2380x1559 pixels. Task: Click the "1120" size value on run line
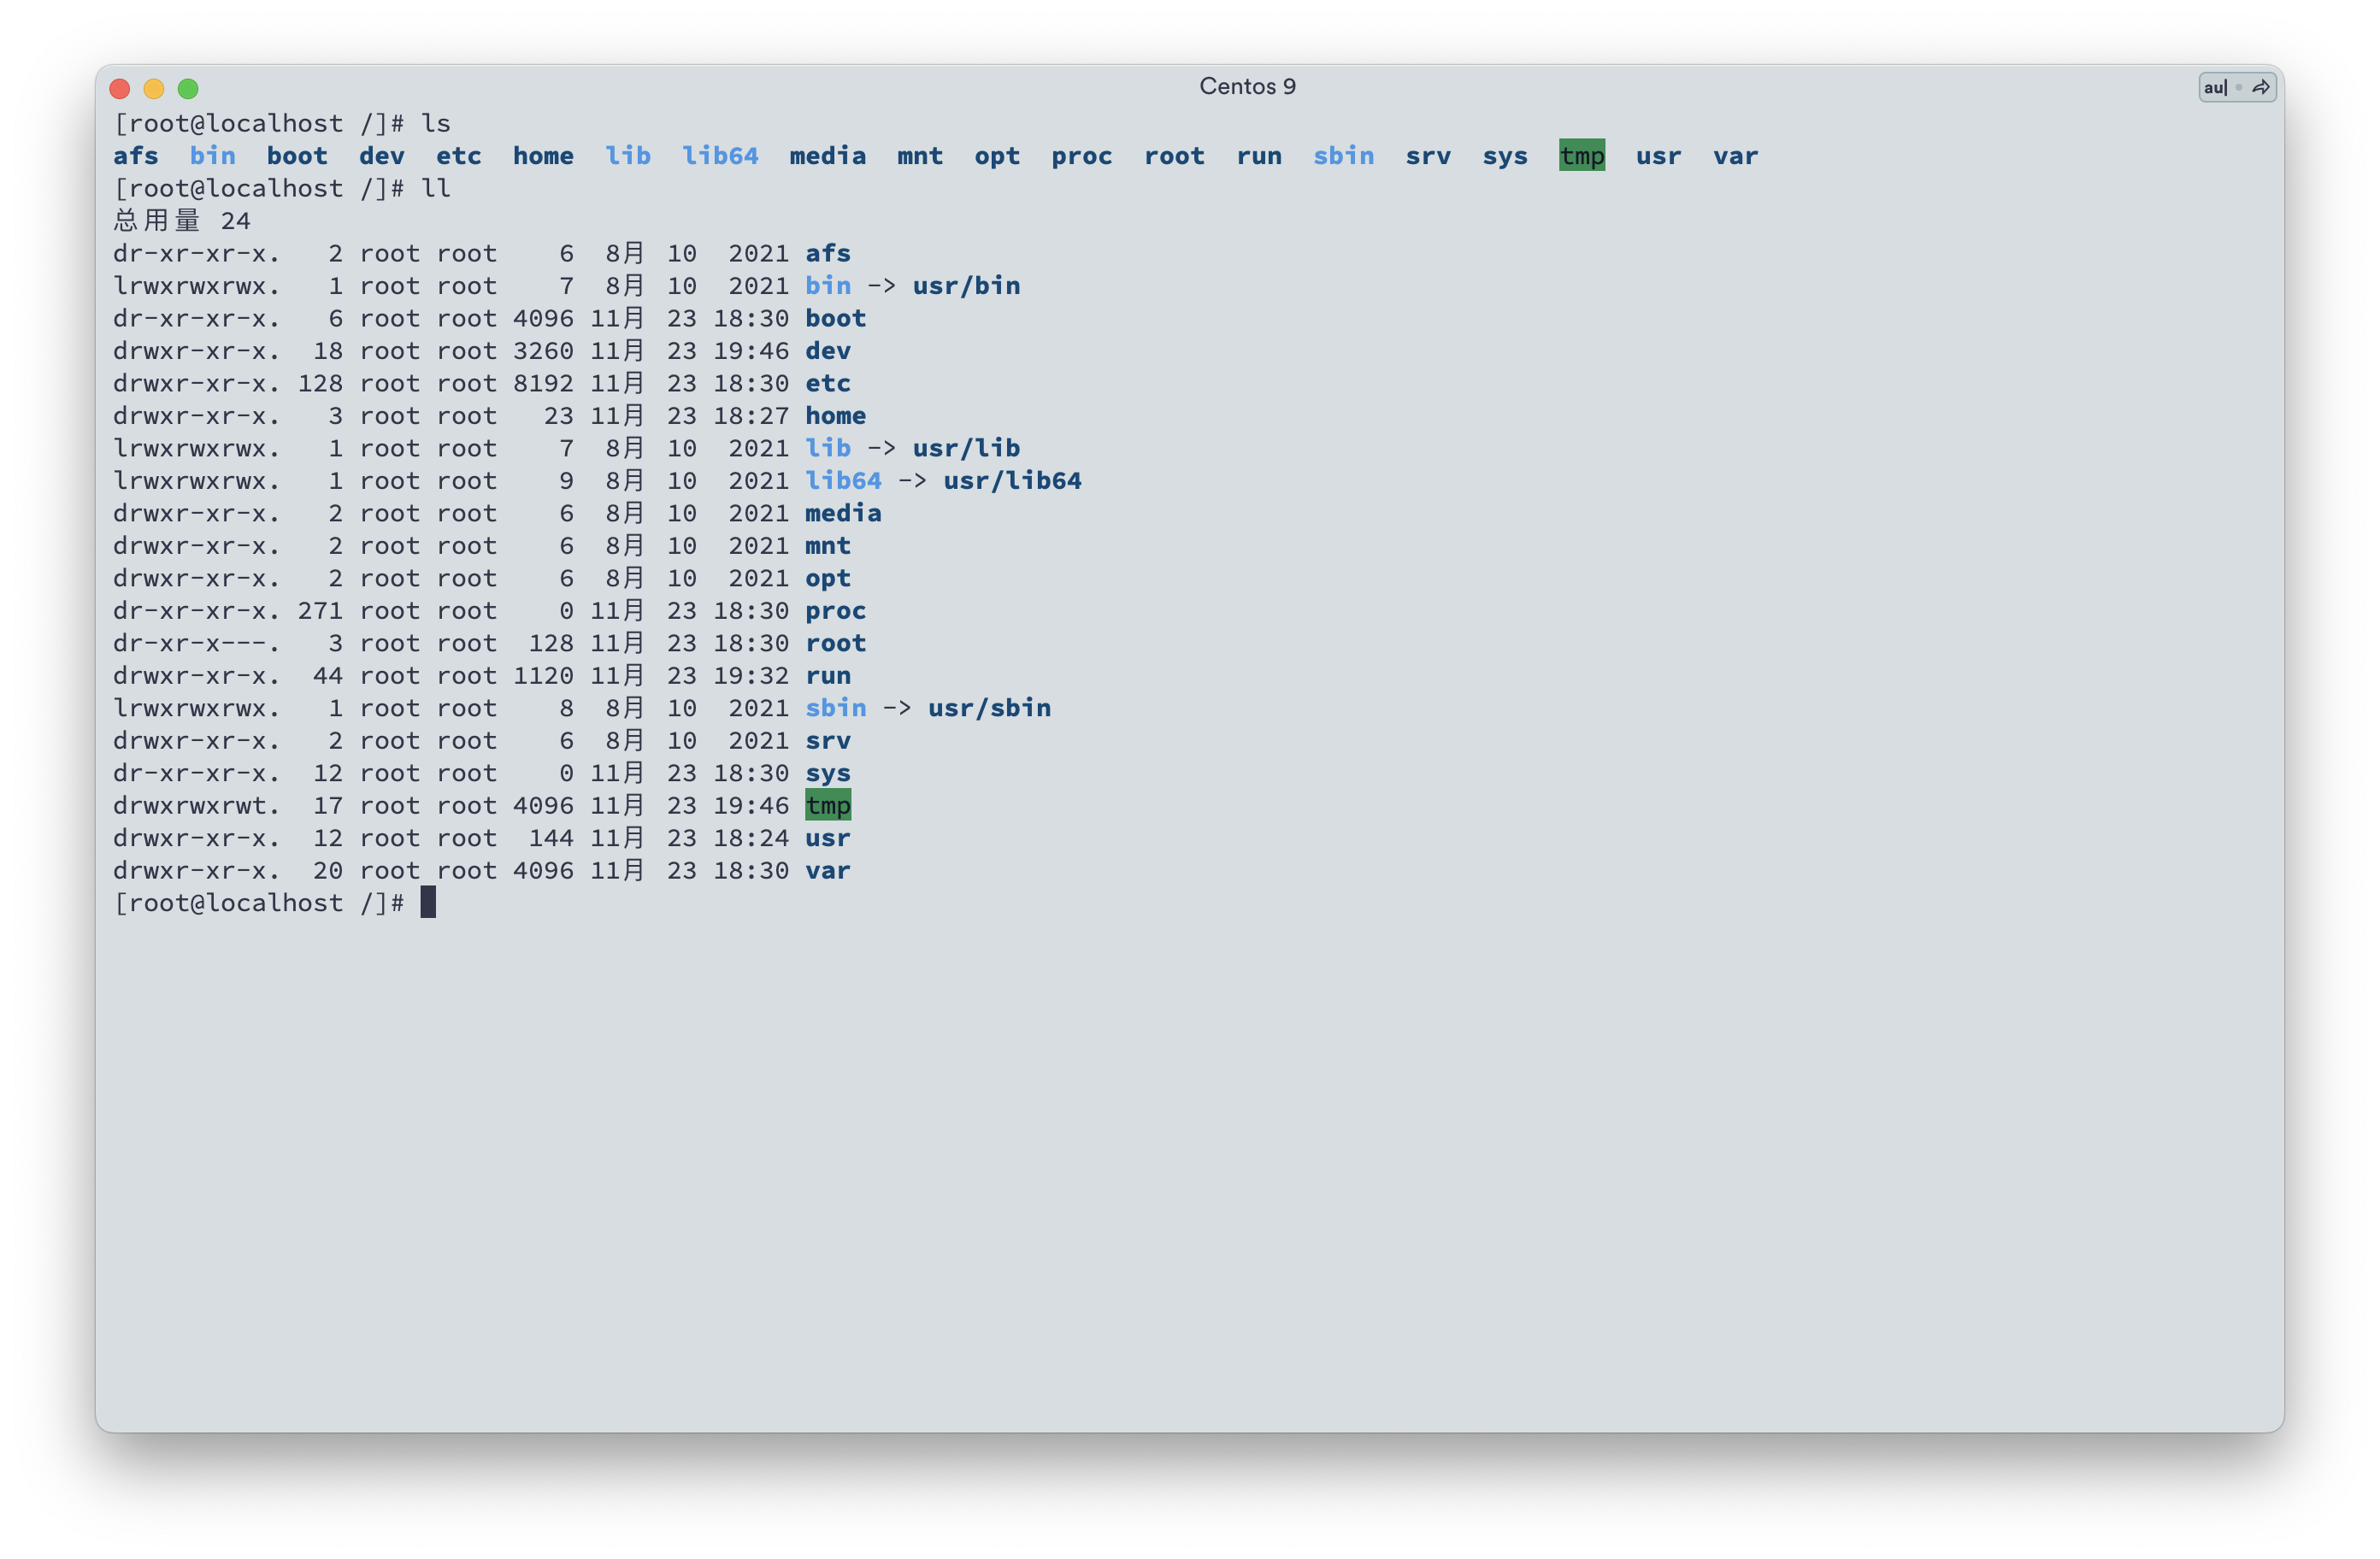coord(543,675)
